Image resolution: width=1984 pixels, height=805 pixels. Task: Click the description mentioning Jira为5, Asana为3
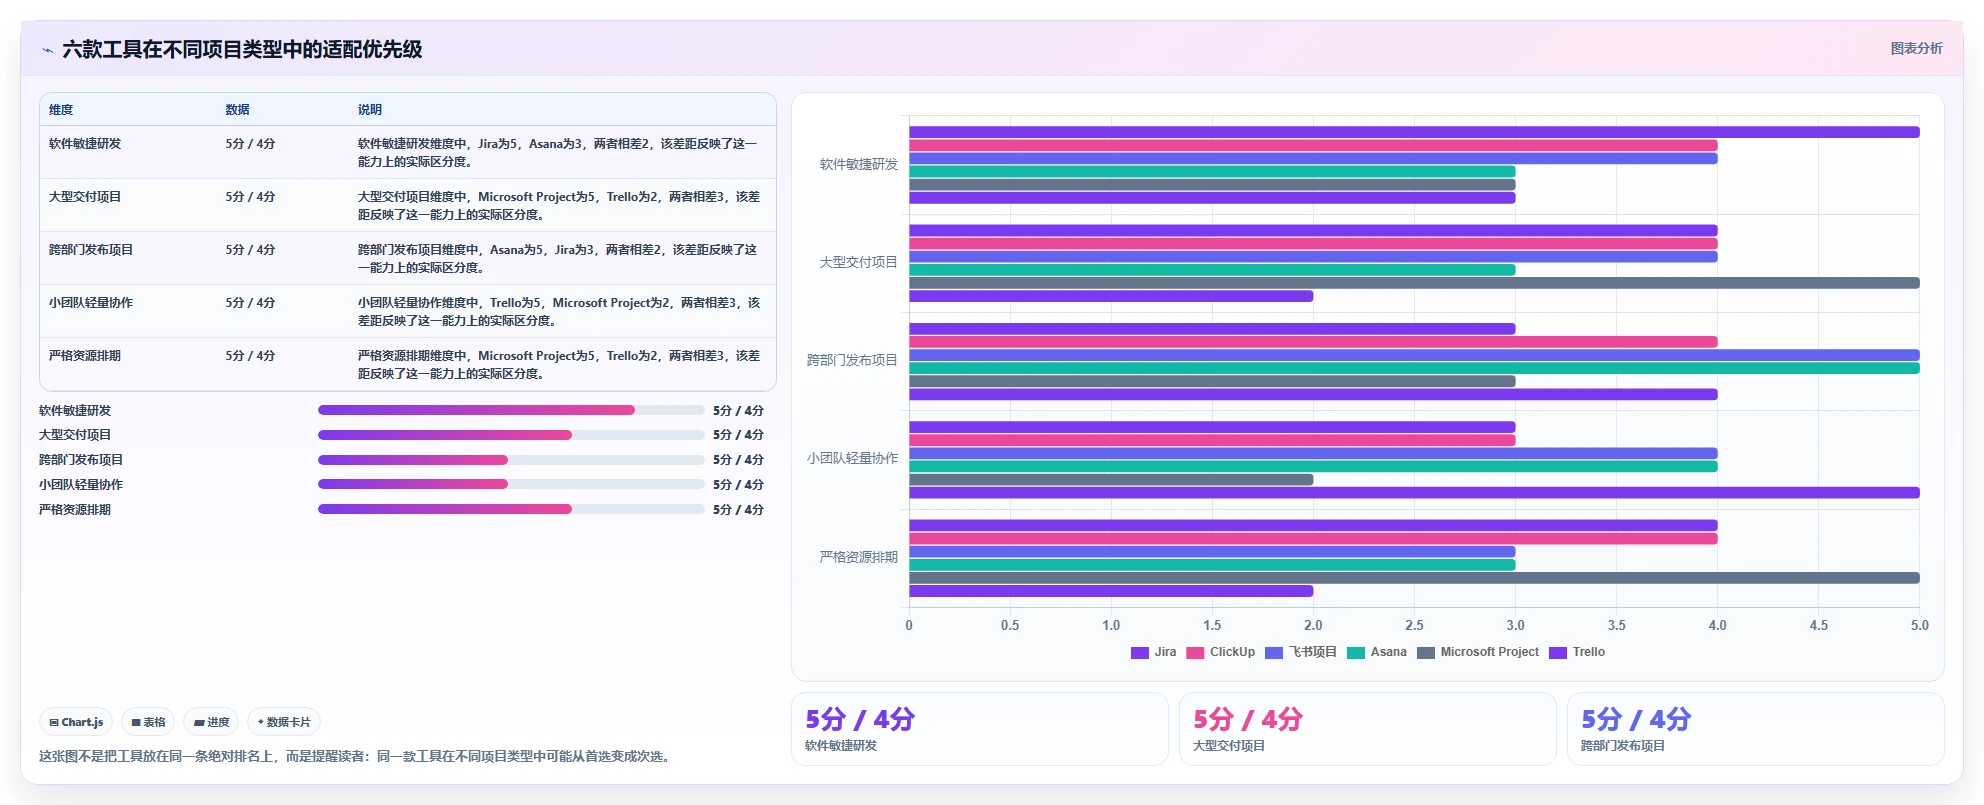(x=558, y=153)
